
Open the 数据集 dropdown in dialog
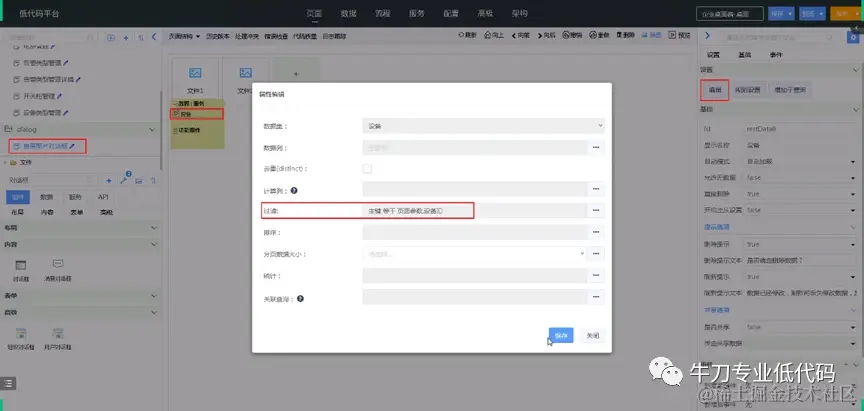click(483, 126)
